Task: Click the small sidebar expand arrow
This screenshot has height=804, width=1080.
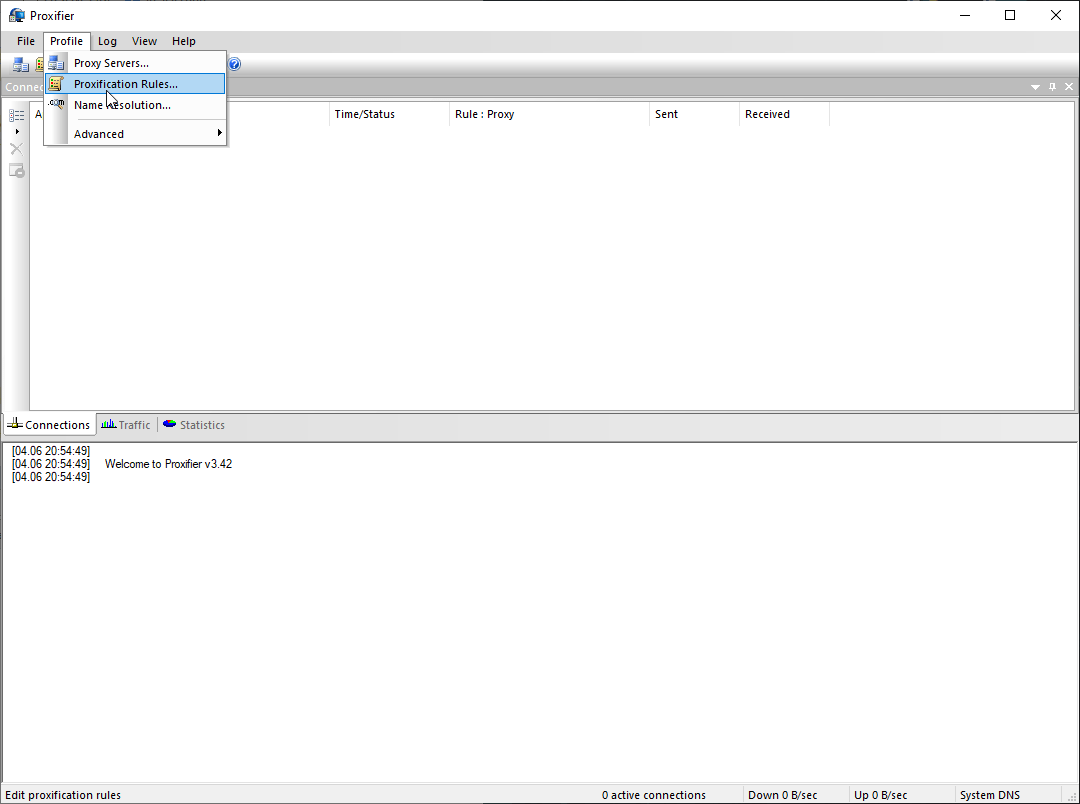Action: pyautogui.click(x=17, y=132)
